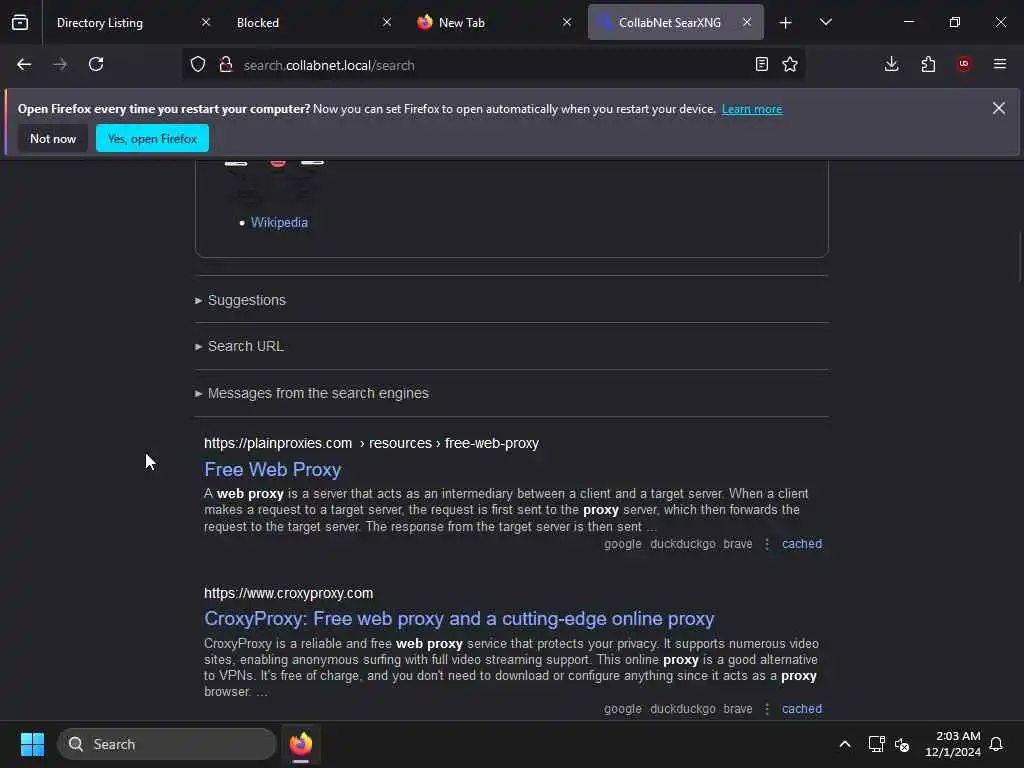Click the page vertical scrollbar
Image resolution: width=1024 pixels, height=768 pixels.
(x=1020, y=258)
